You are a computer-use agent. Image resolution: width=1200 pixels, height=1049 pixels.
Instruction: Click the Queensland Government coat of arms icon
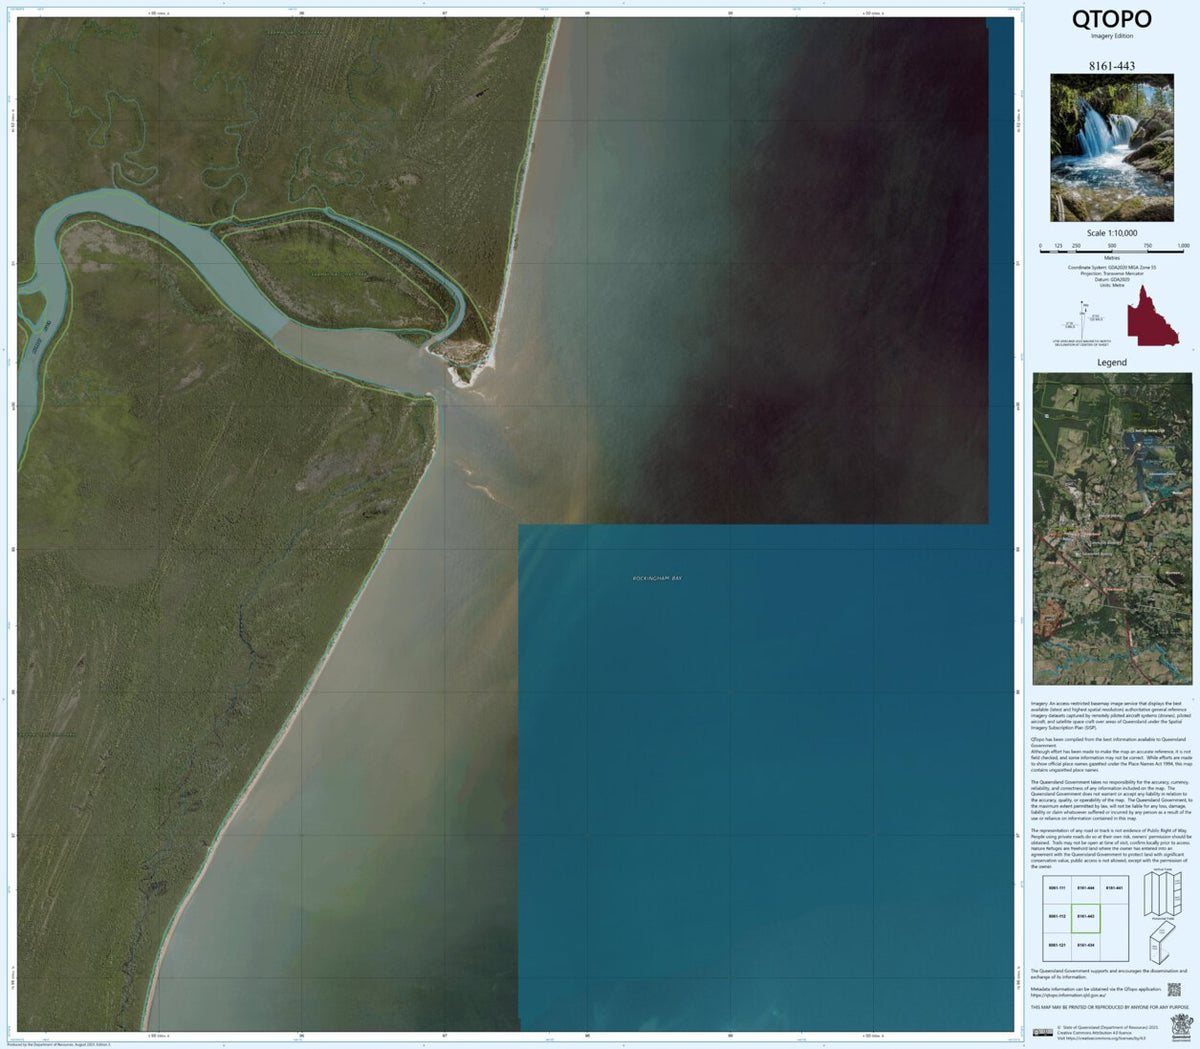click(1182, 1026)
